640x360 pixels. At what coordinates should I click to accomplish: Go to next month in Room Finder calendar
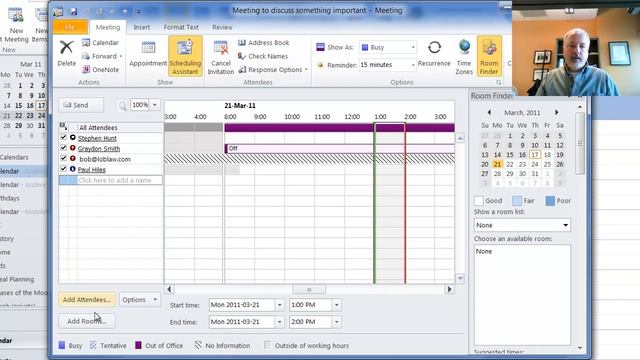pos(556,112)
